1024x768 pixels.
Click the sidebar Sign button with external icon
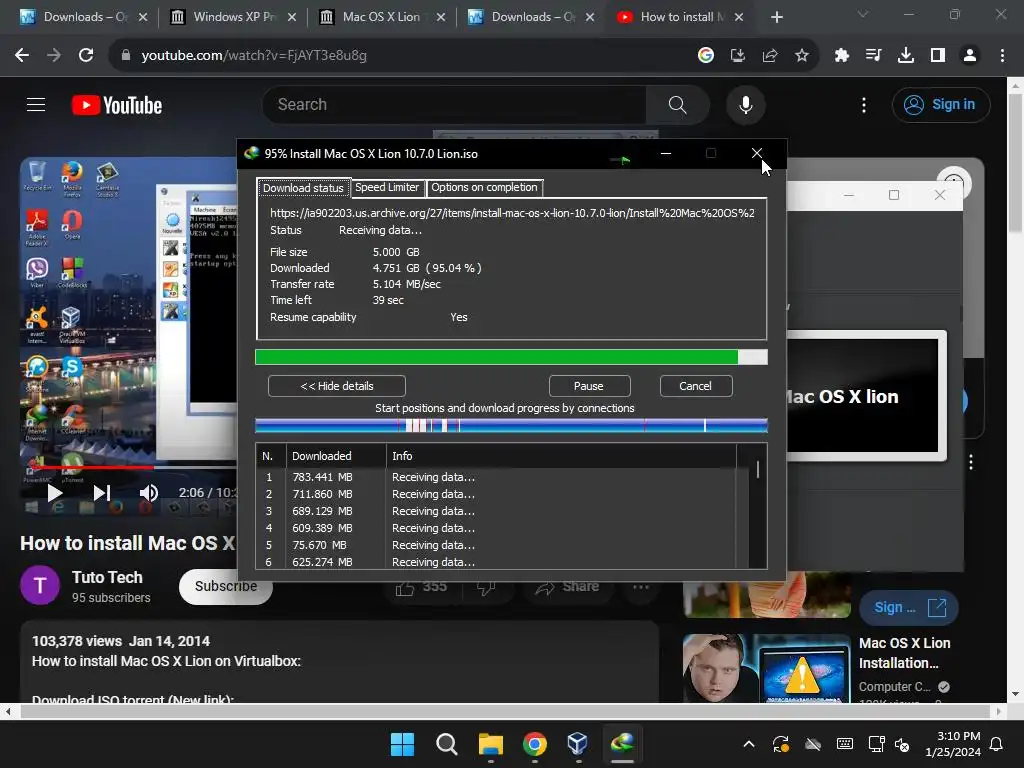909,607
